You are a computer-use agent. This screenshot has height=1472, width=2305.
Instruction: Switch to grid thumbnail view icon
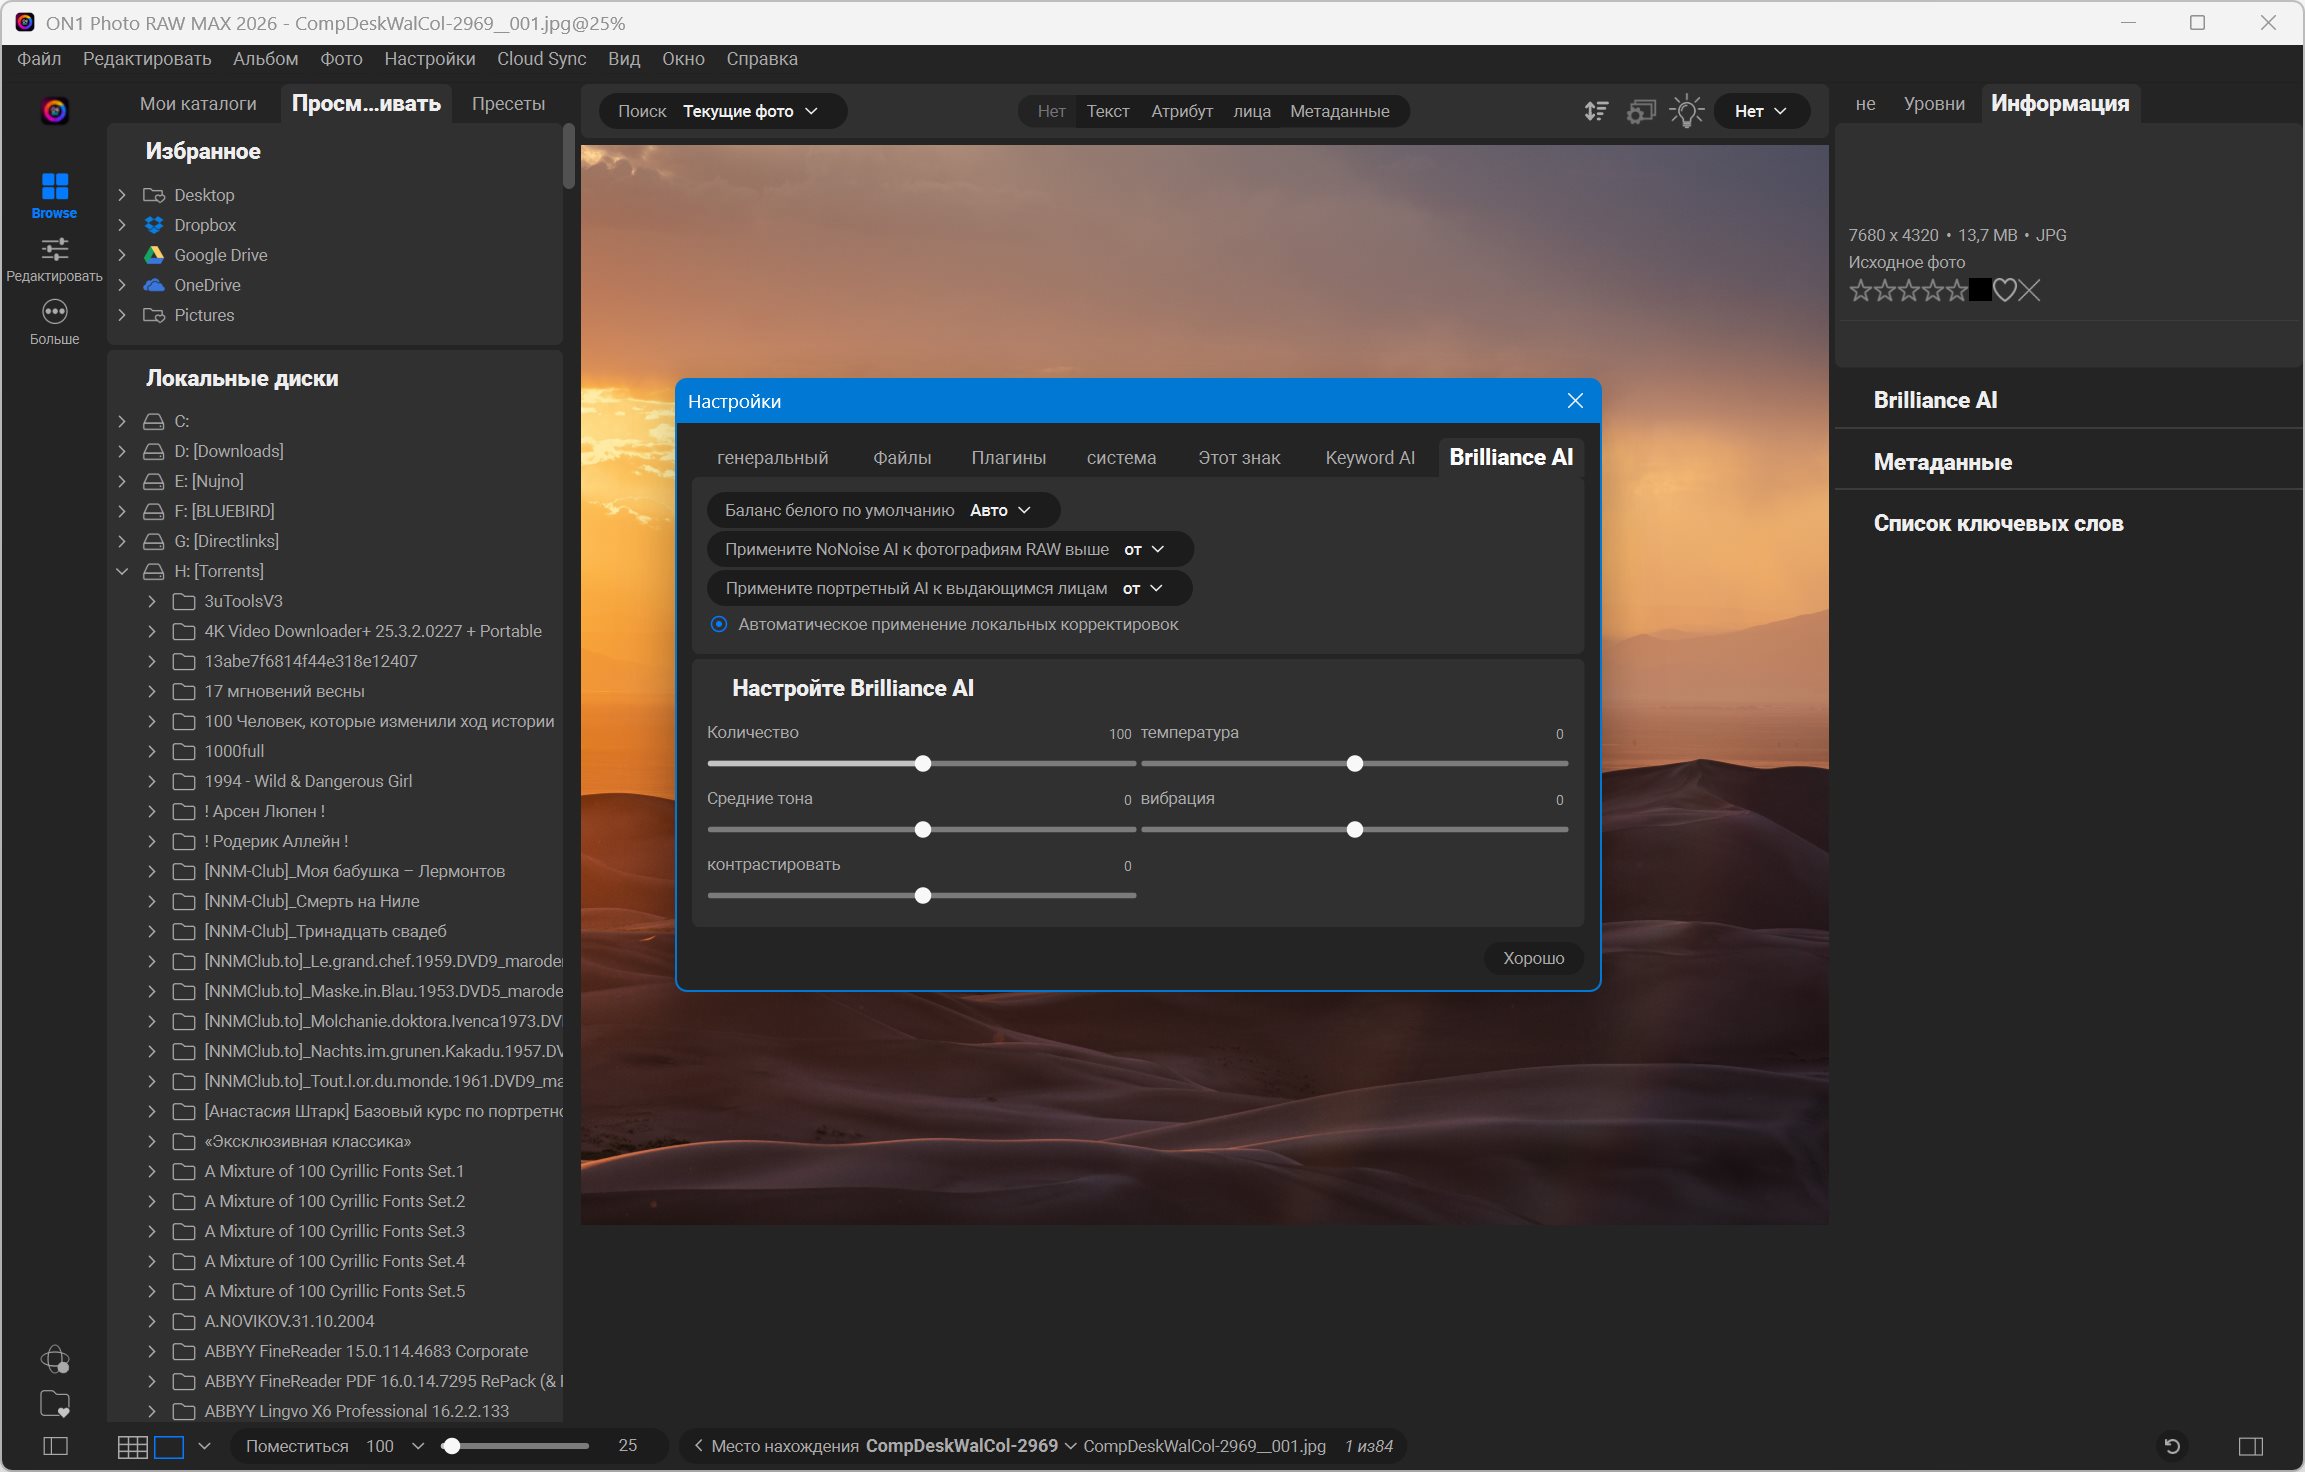132,1447
